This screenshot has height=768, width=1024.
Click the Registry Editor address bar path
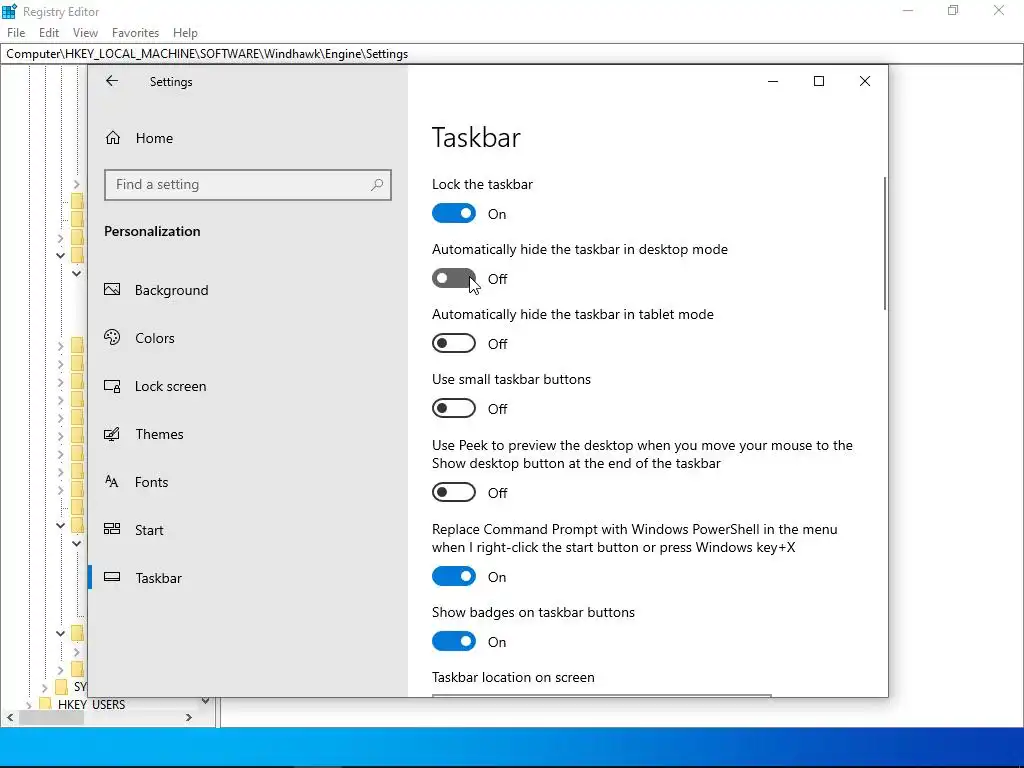click(x=207, y=54)
